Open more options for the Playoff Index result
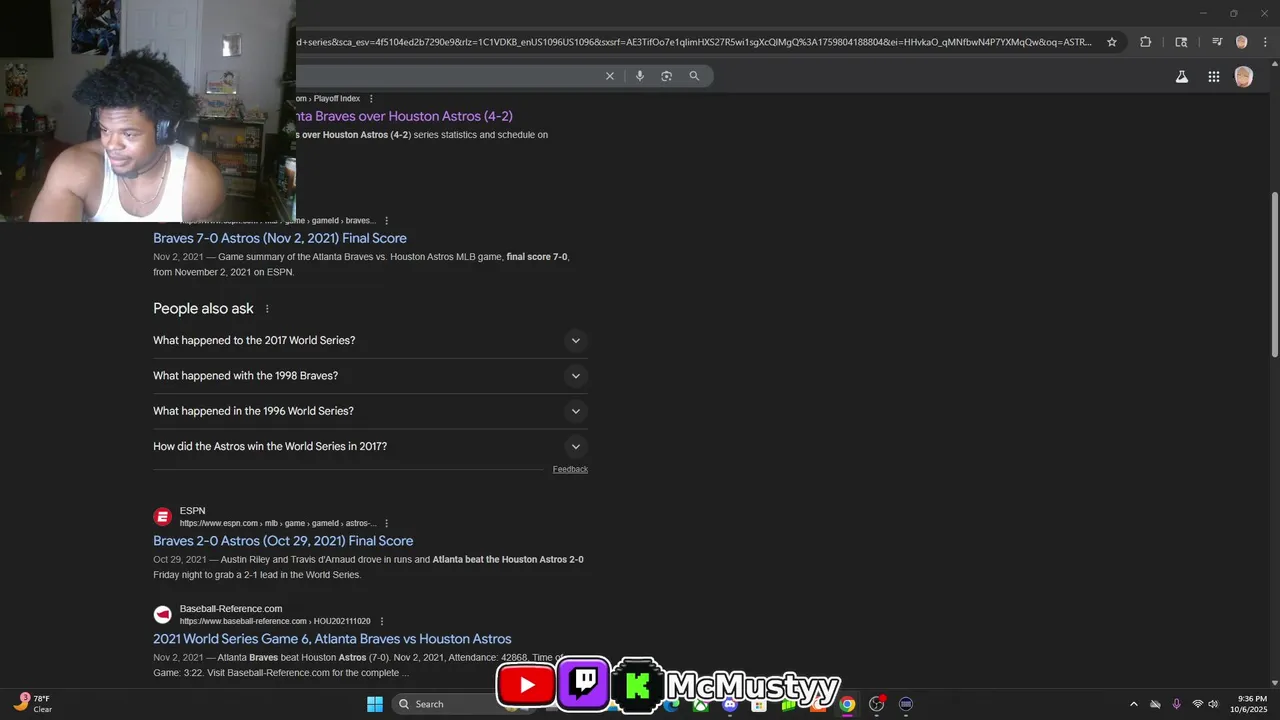 click(371, 98)
